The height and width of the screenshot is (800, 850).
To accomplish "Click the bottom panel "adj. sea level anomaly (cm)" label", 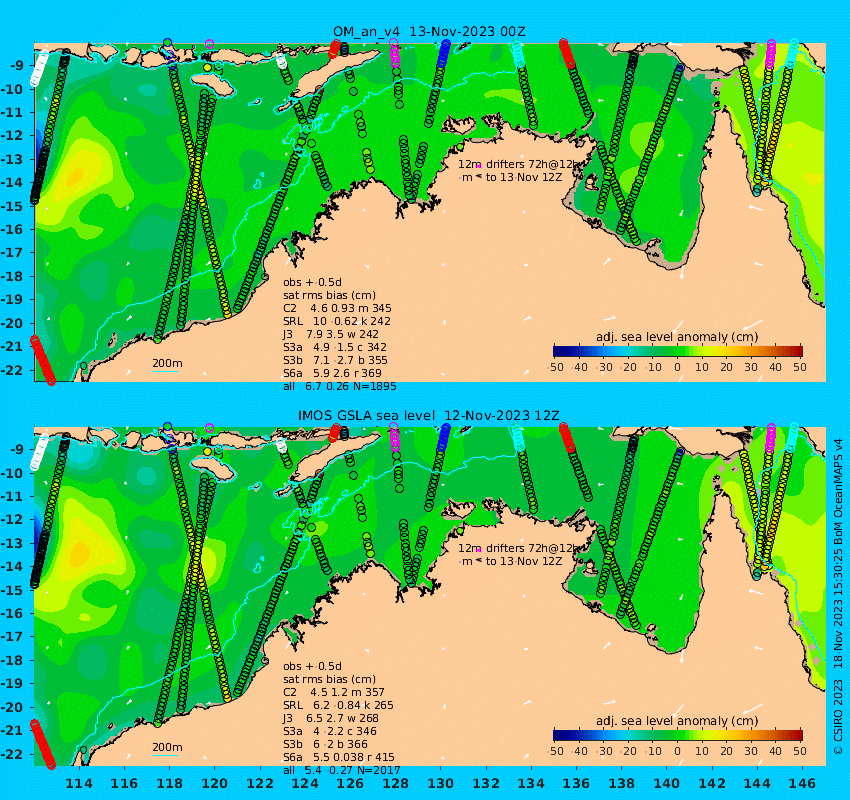I will pyautogui.click(x=677, y=721).
